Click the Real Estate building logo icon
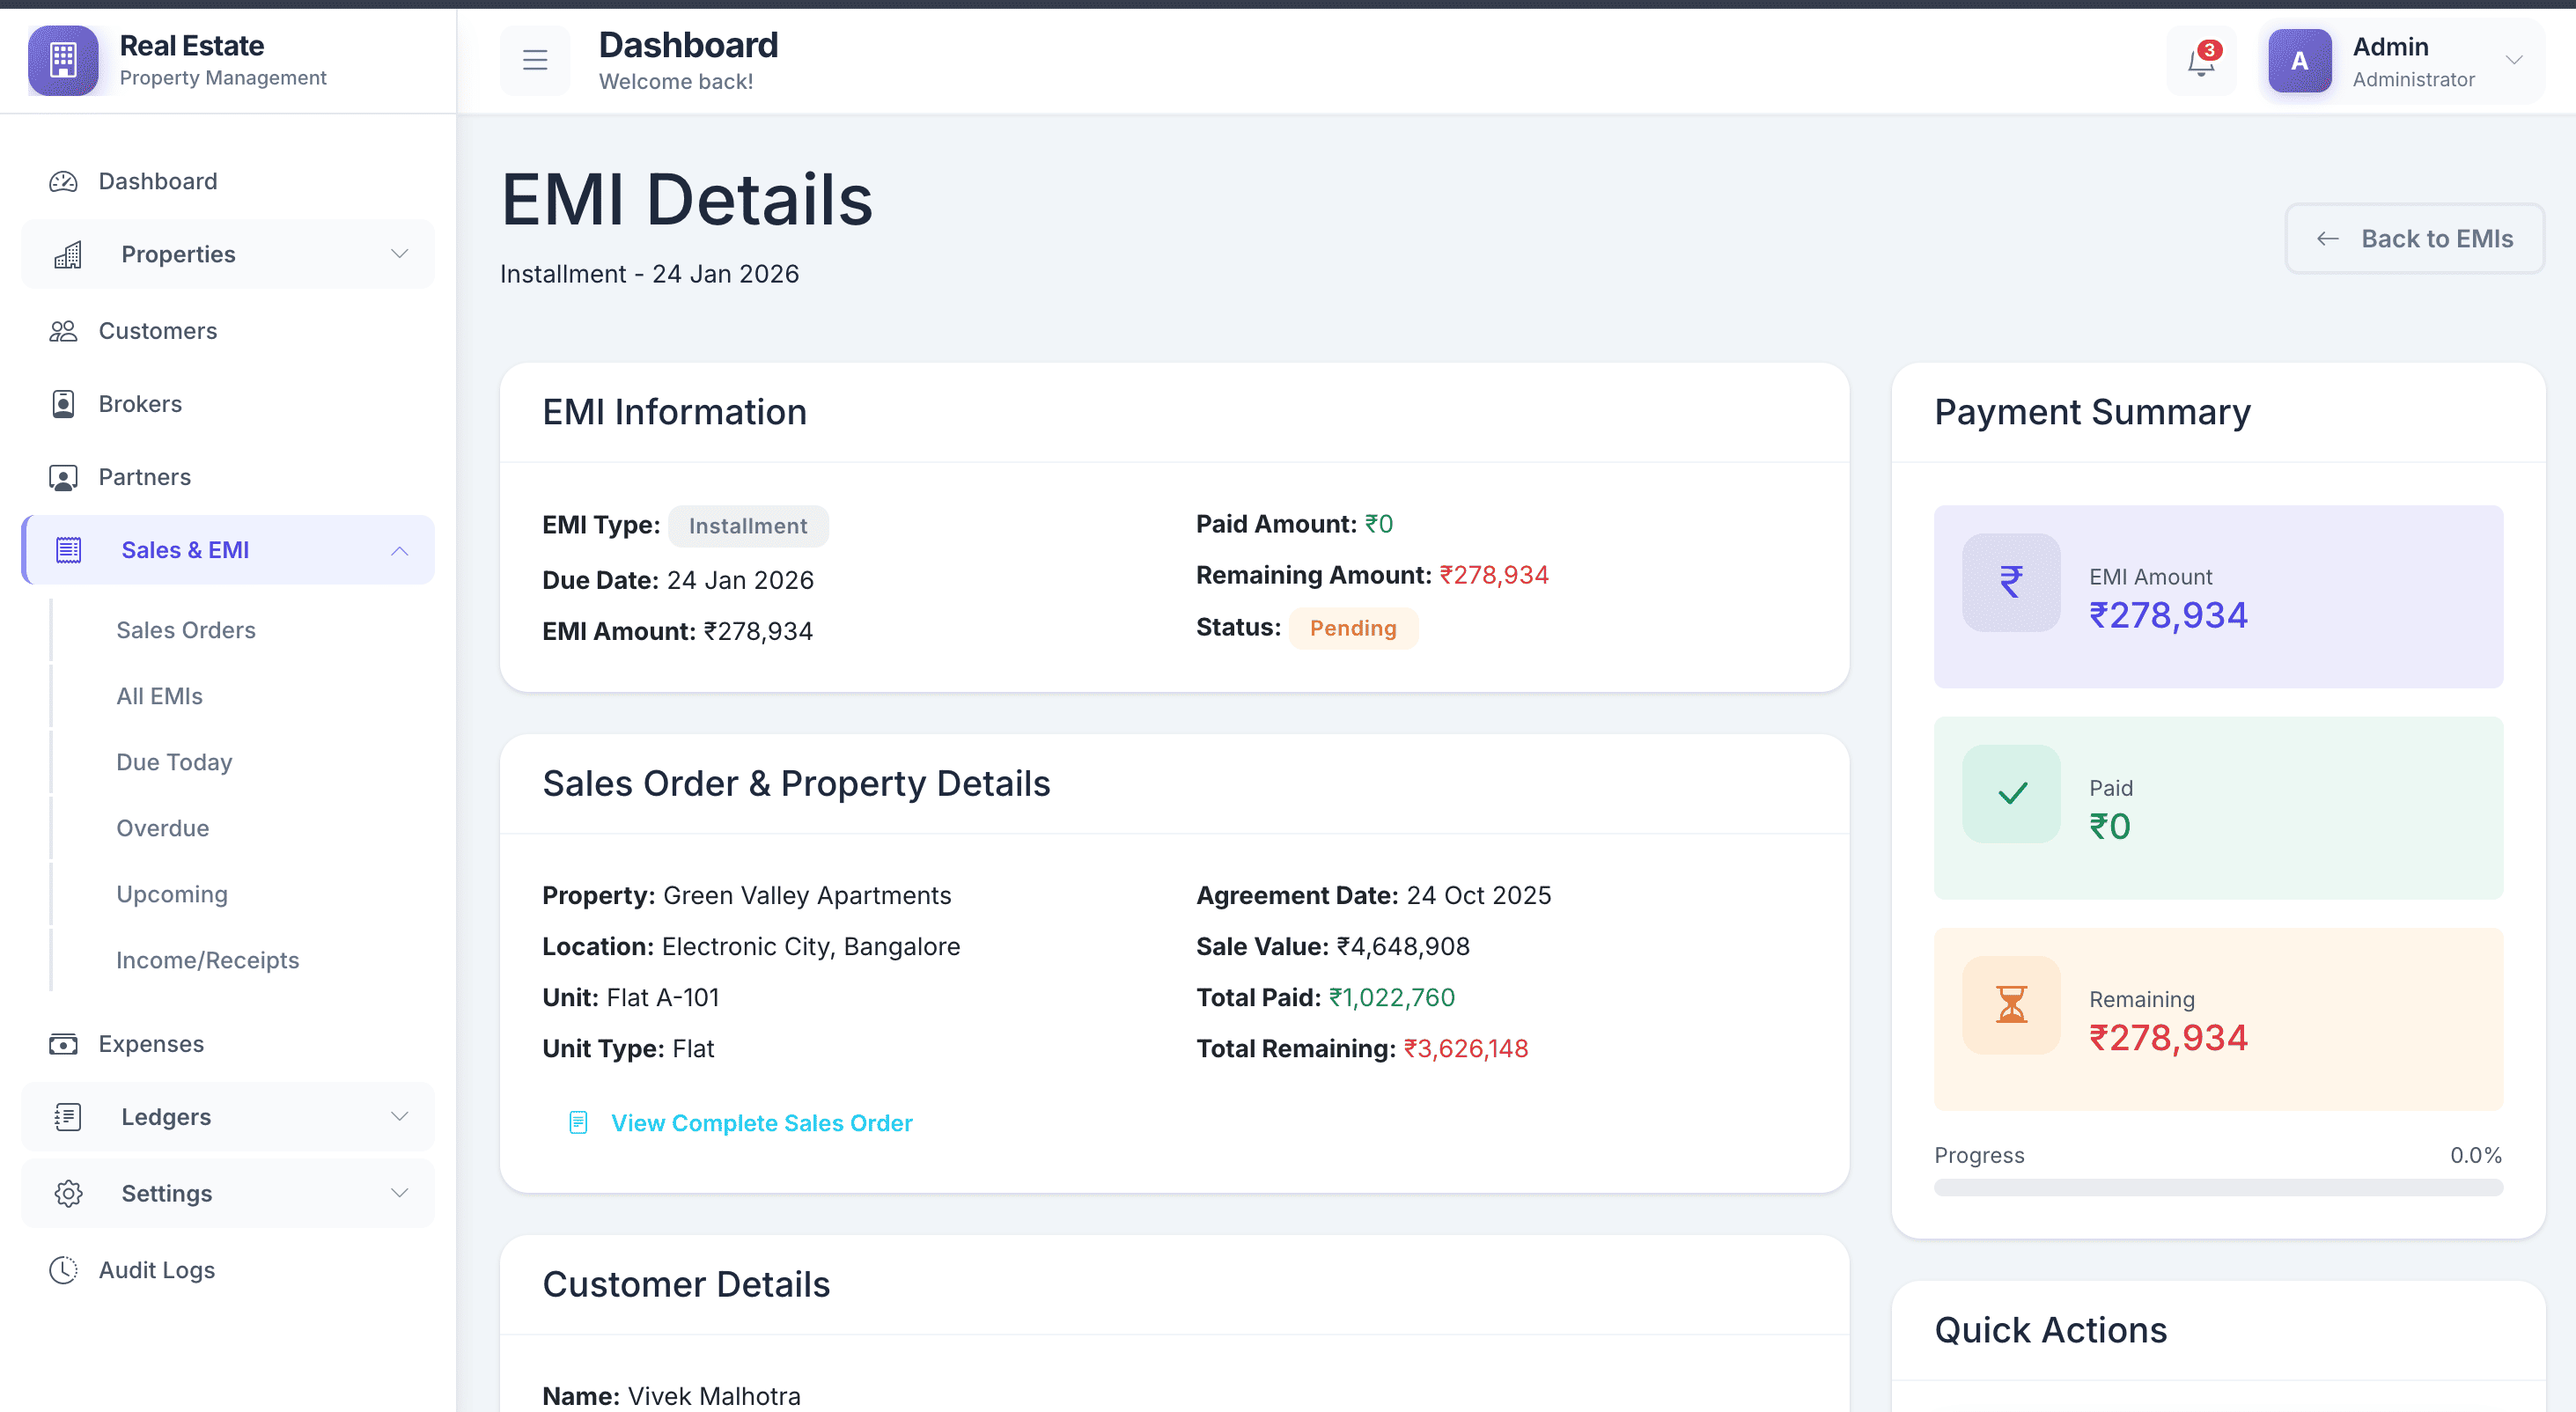The height and width of the screenshot is (1412, 2576). (63, 61)
